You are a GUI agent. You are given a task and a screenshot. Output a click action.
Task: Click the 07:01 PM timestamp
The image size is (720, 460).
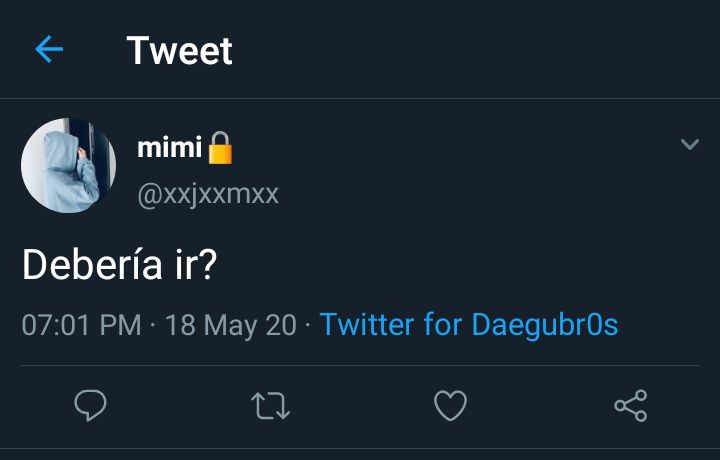(x=81, y=325)
